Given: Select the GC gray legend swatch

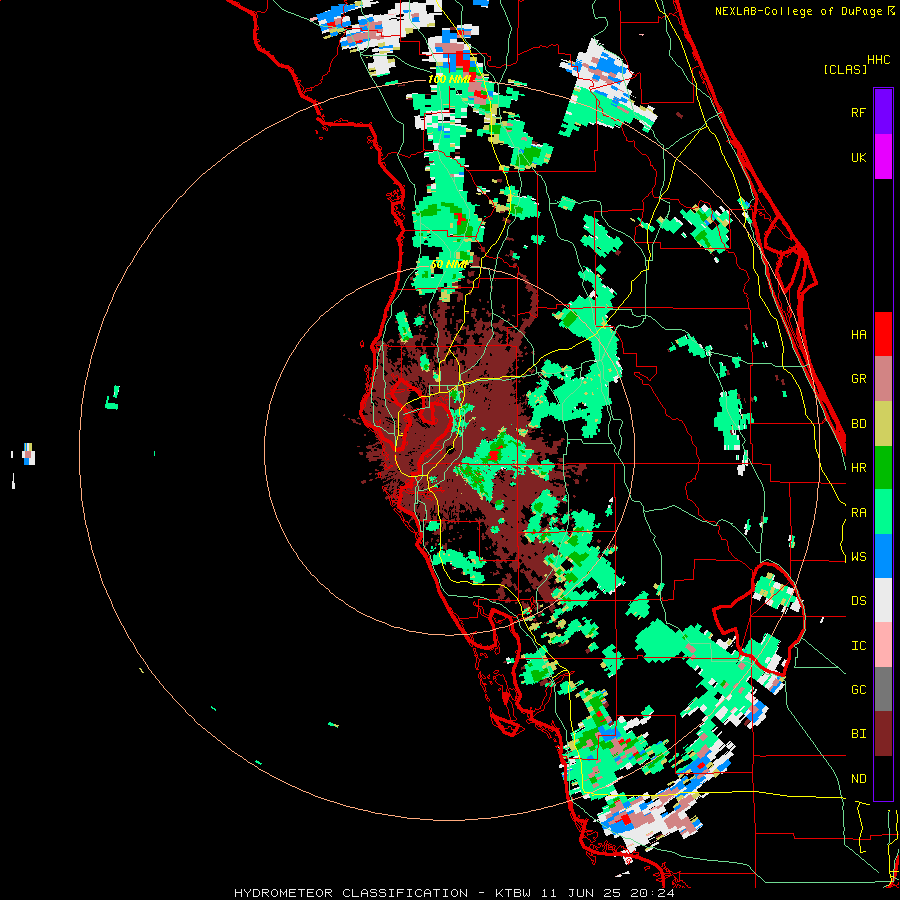Looking at the screenshot, I should (x=883, y=689).
